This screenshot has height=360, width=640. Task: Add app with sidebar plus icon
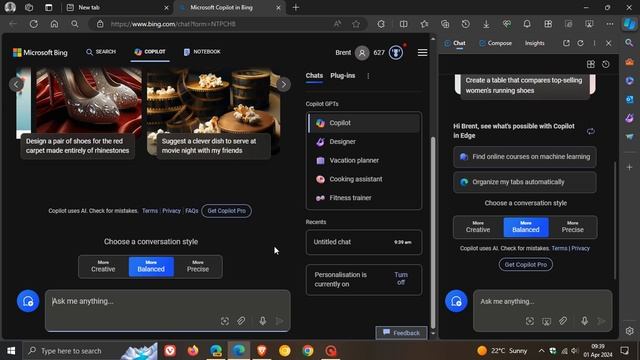(x=629, y=167)
